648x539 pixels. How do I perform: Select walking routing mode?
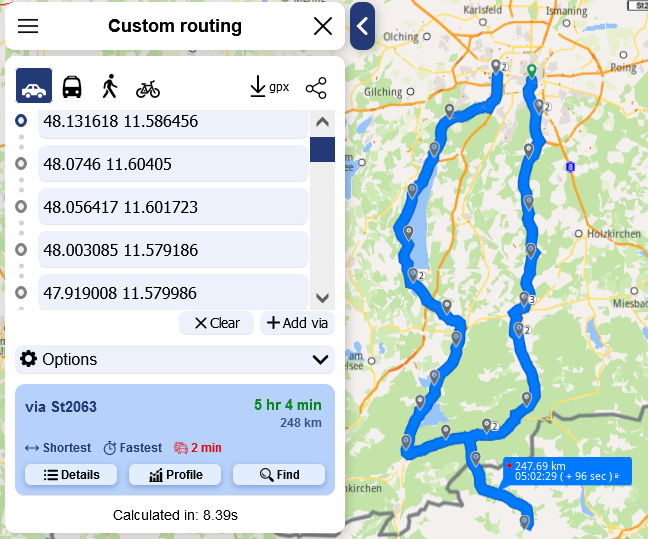(x=110, y=86)
